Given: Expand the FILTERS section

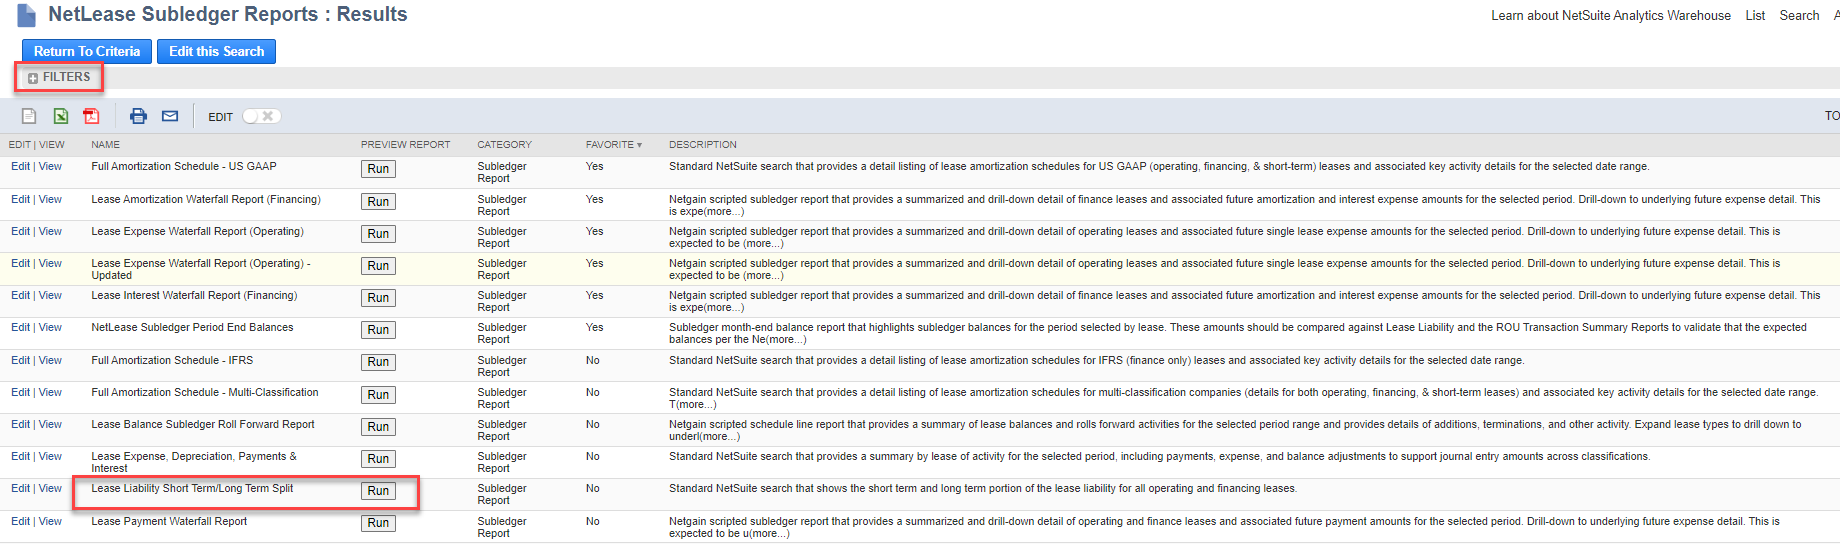Looking at the screenshot, I should pyautogui.click(x=59, y=77).
